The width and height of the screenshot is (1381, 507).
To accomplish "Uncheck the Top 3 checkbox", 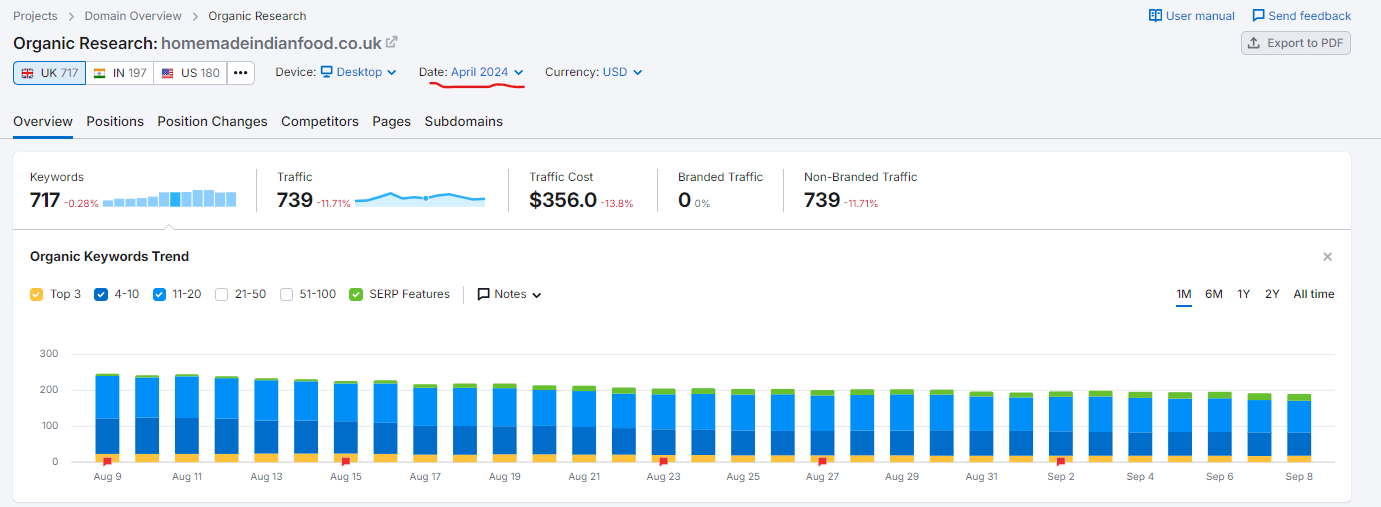I will click(37, 294).
